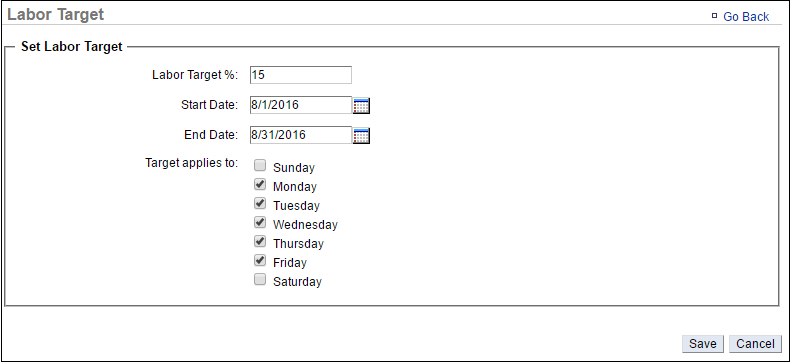Check the Saturday checkbox
Viewport: 790px width, 362px height.
pyautogui.click(x=260, y=280)
